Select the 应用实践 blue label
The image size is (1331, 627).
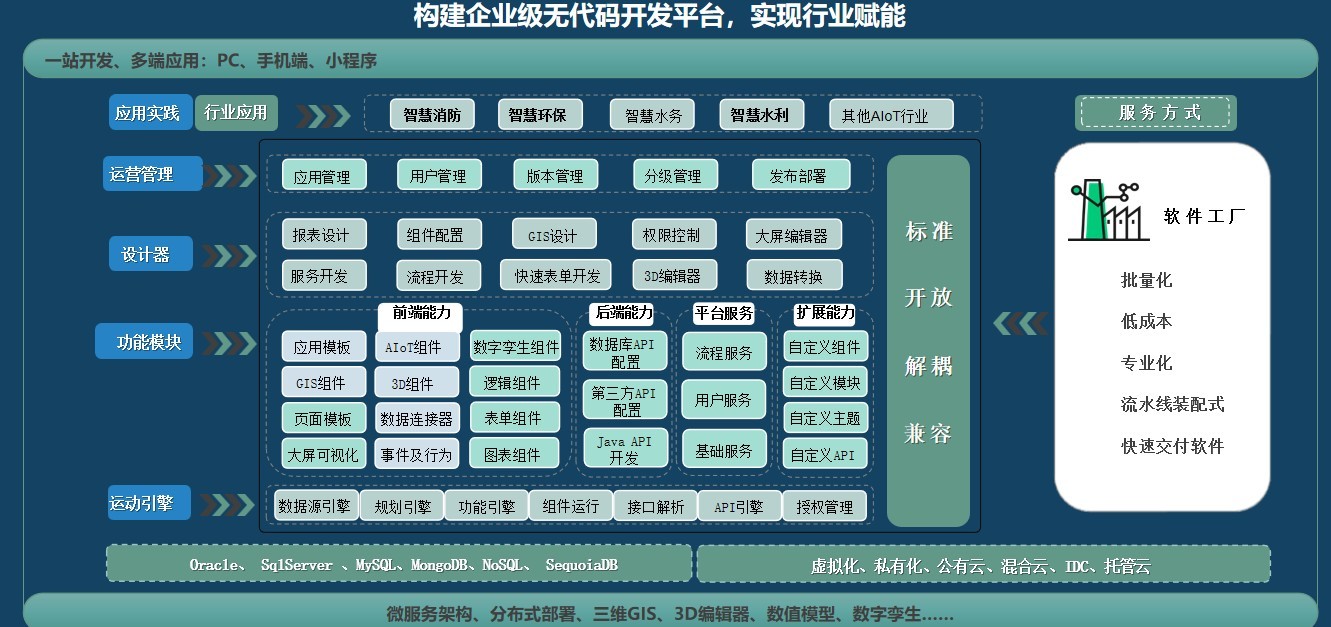coord(149,113)
